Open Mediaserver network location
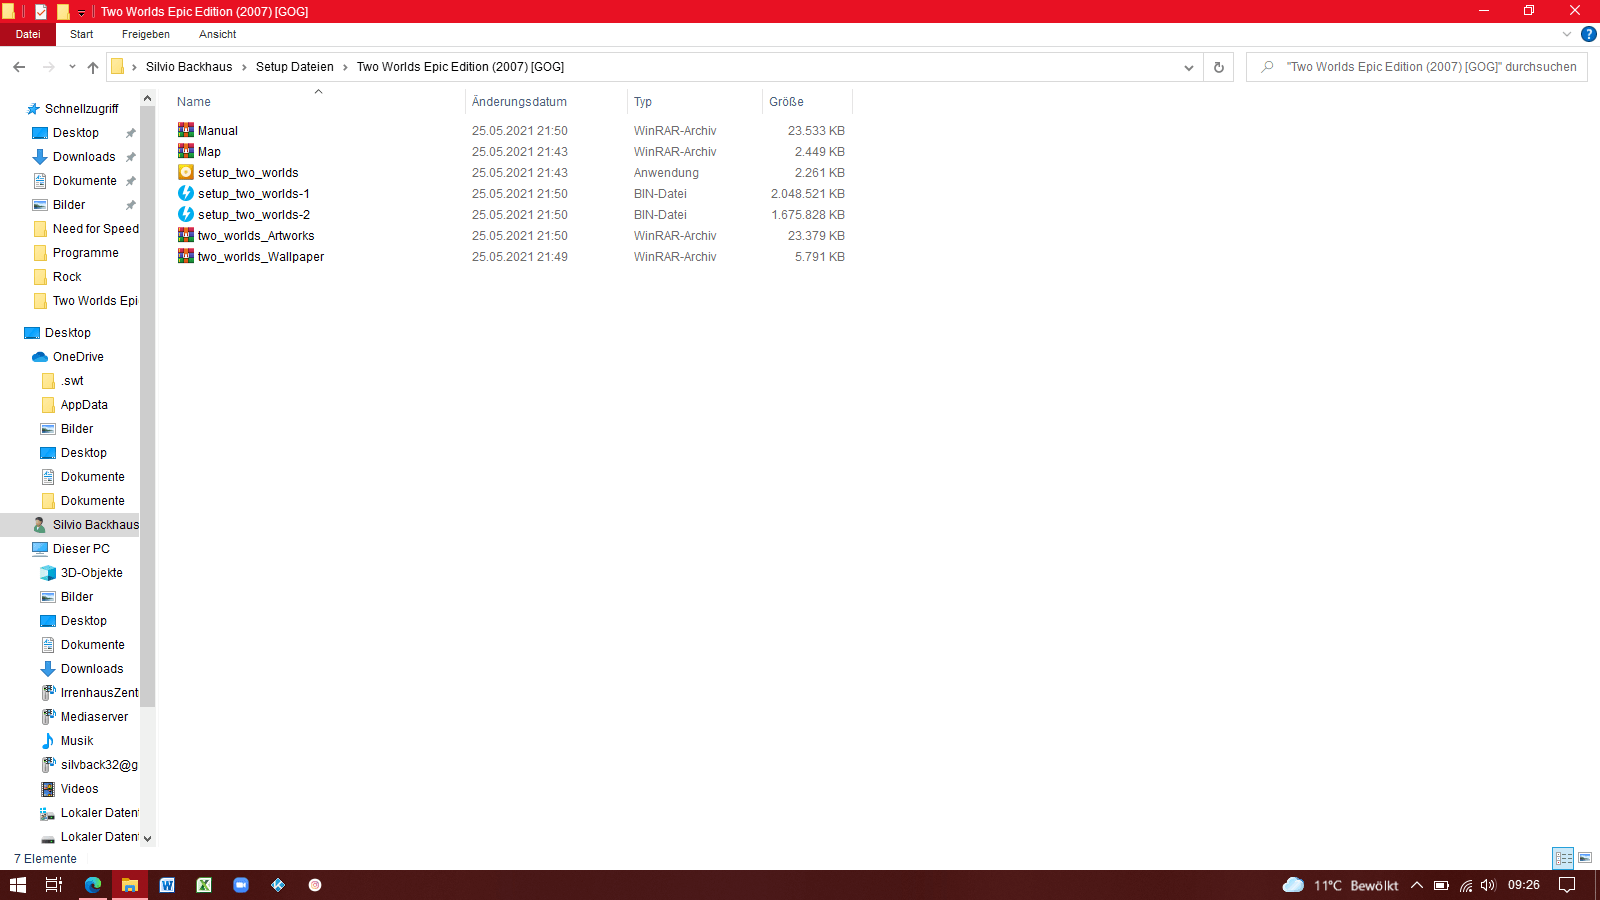 [x=94, y=717]
